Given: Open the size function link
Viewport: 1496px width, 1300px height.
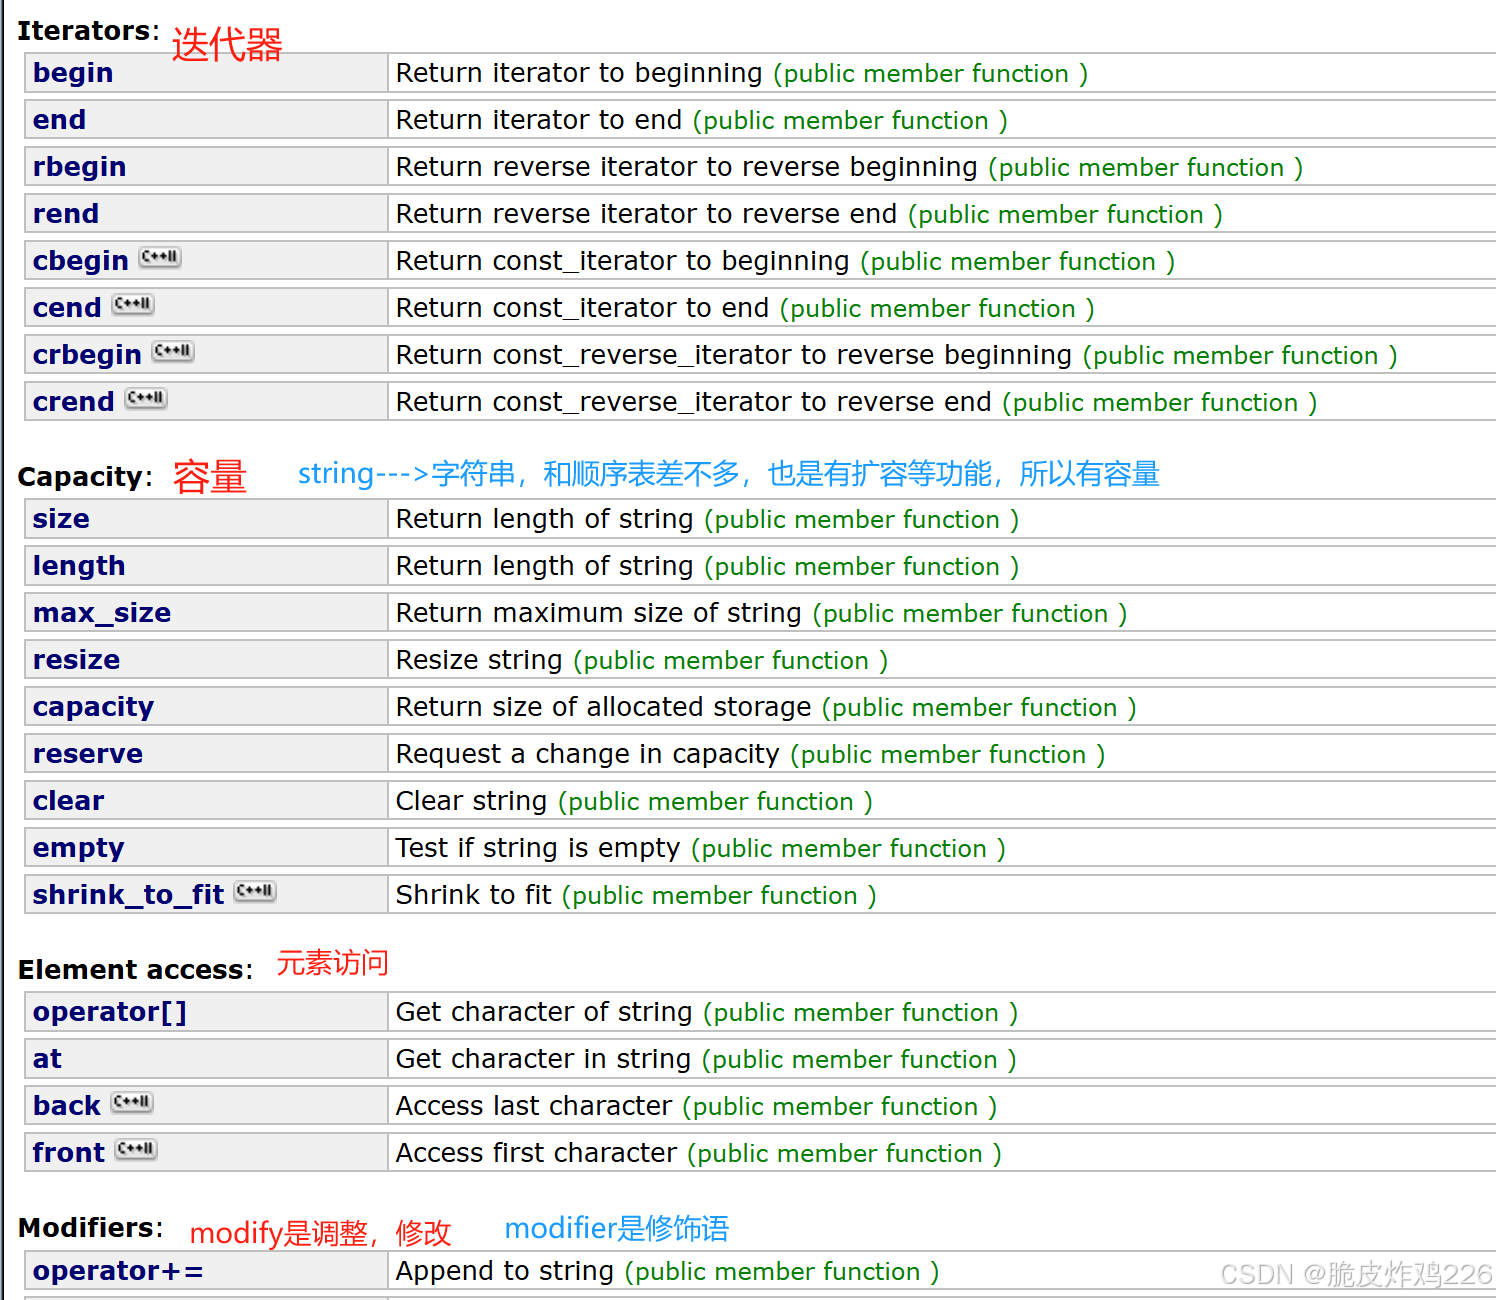Looking at the screenshot, I should (x=61, y=519).
